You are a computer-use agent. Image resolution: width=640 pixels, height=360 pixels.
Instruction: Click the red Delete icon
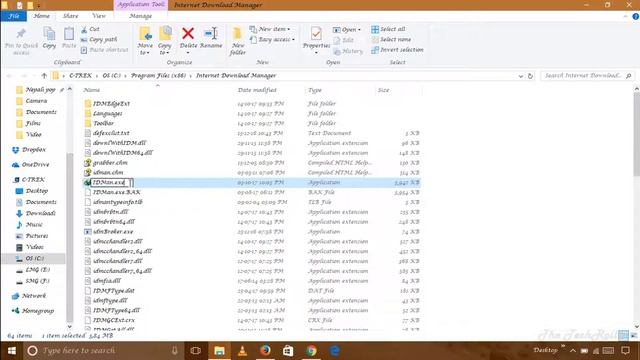click(x=188, y=33)
